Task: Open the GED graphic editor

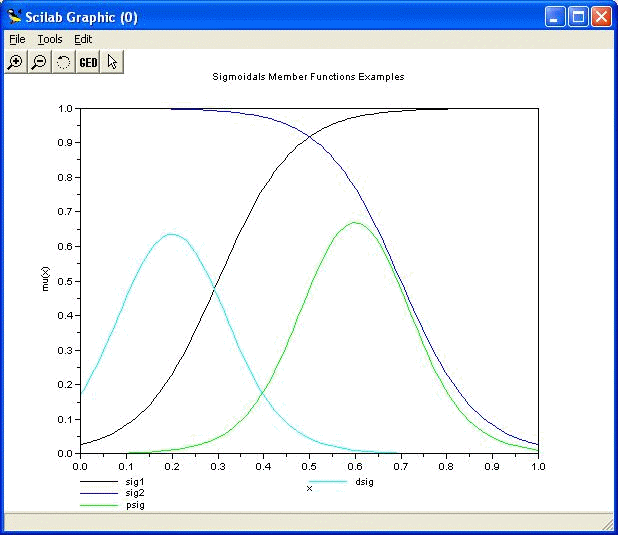Action: tap(88, 62)
